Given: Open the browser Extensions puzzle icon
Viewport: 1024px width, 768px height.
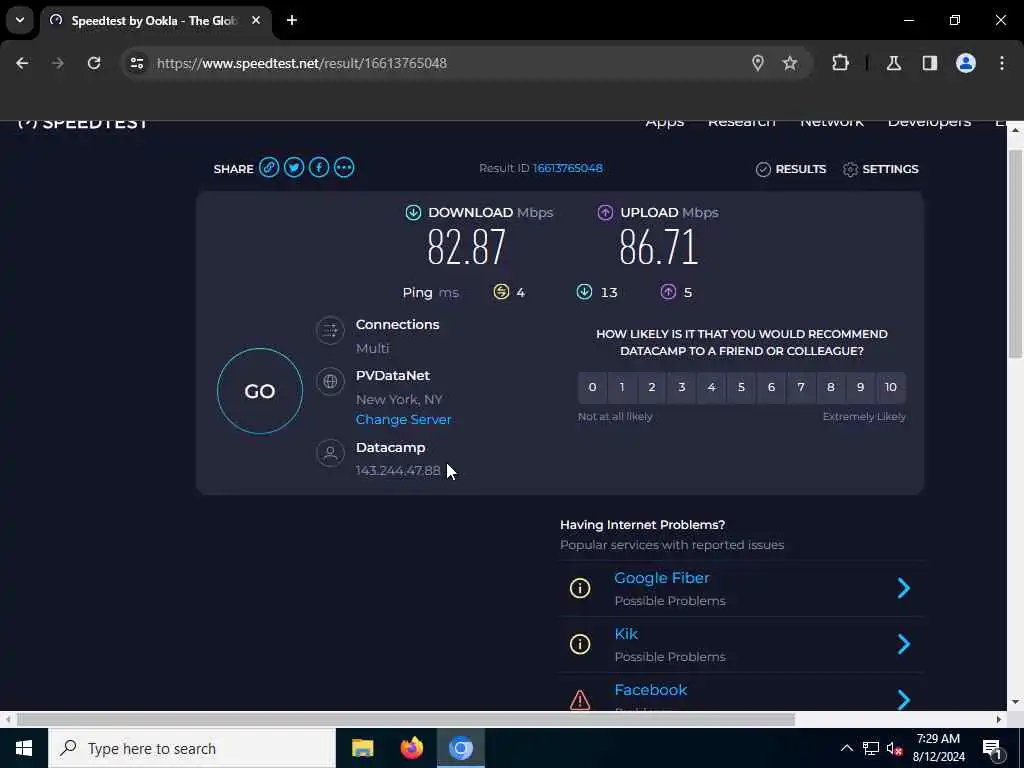Looking at the screenshot, I should pyautogui.click(x=840, y=63).
